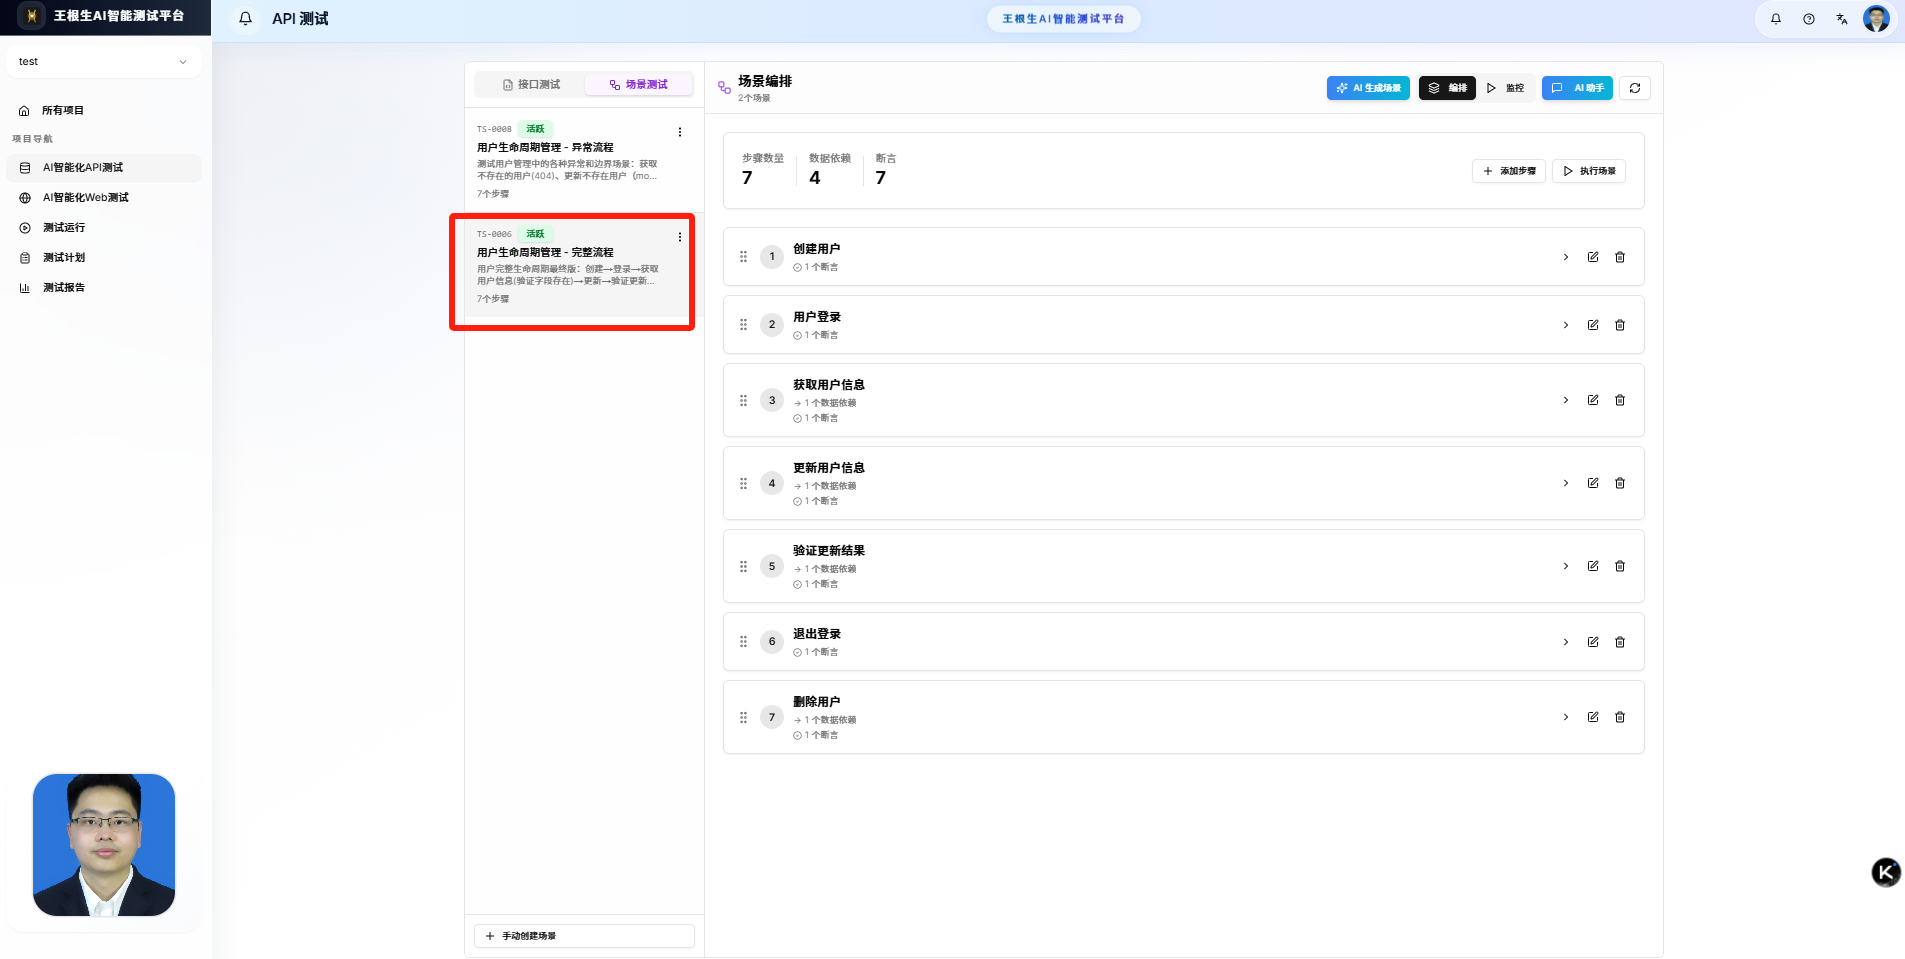Grab the drag handle of step 创建用户

click(743, 257)
